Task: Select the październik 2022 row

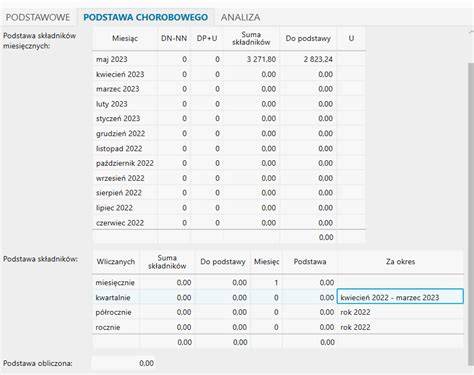Action: (229, 163)
